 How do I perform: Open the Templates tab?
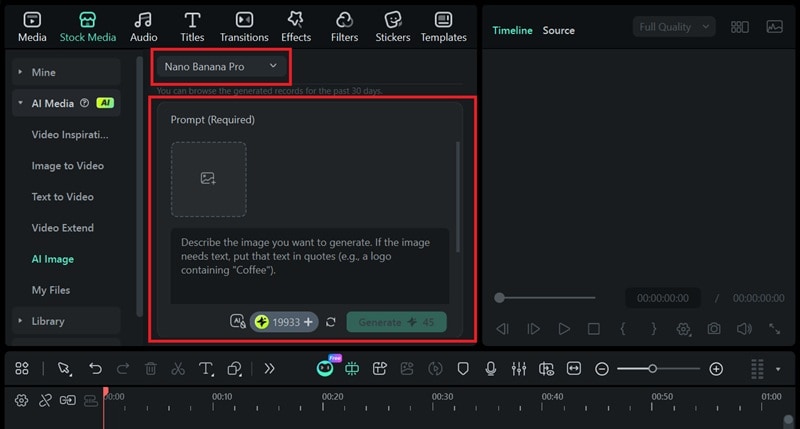tap(443, 28)
